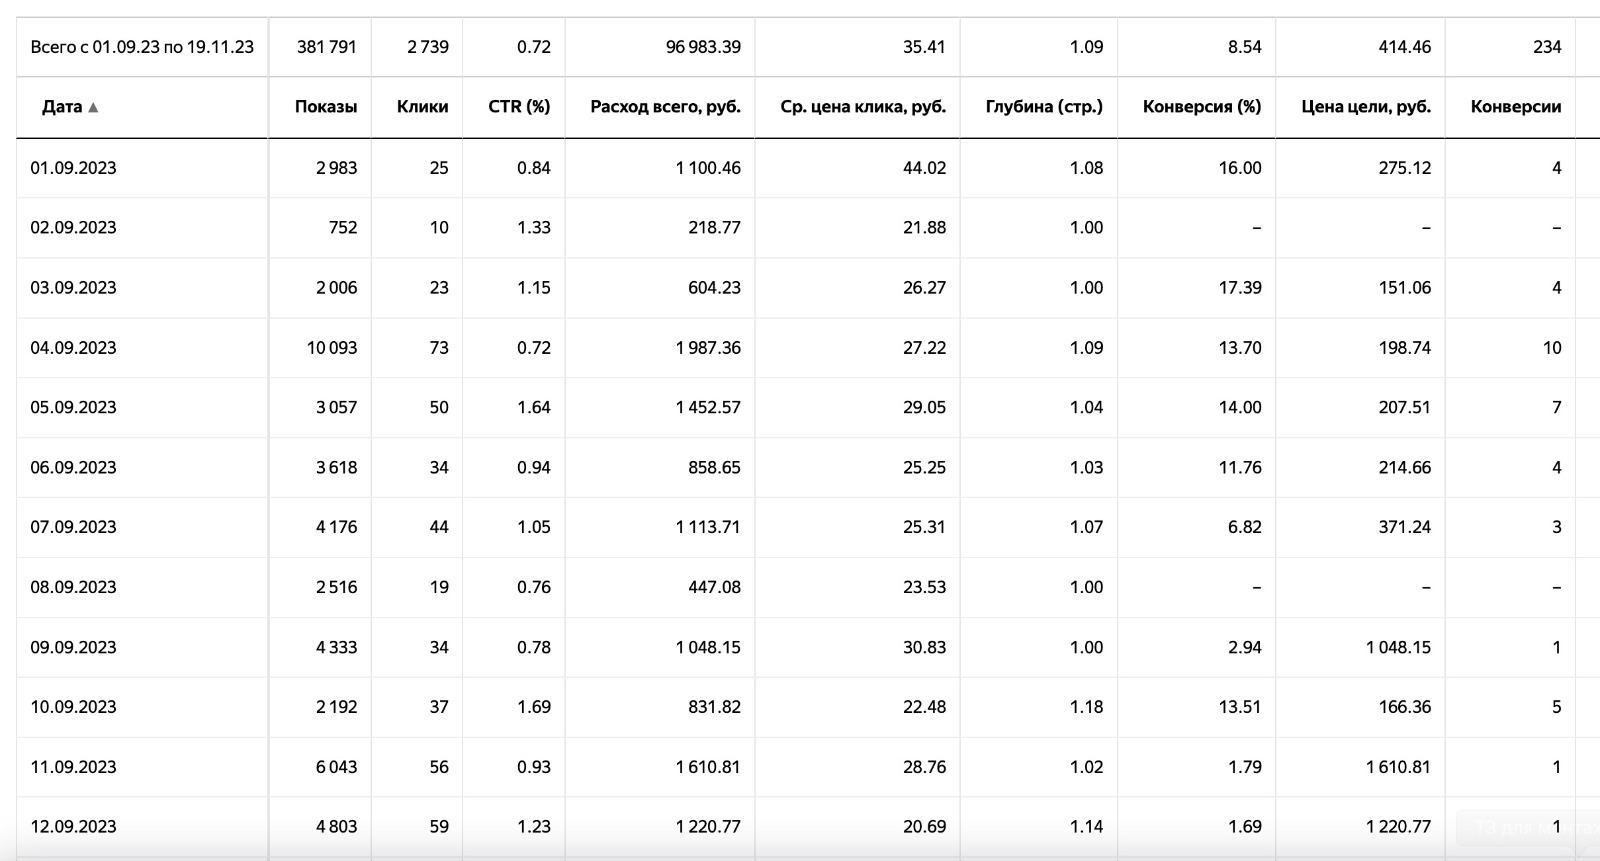Sort by the Клики column header
Image resolution: width=1600 pixels, height=861 pixels.
422,107
